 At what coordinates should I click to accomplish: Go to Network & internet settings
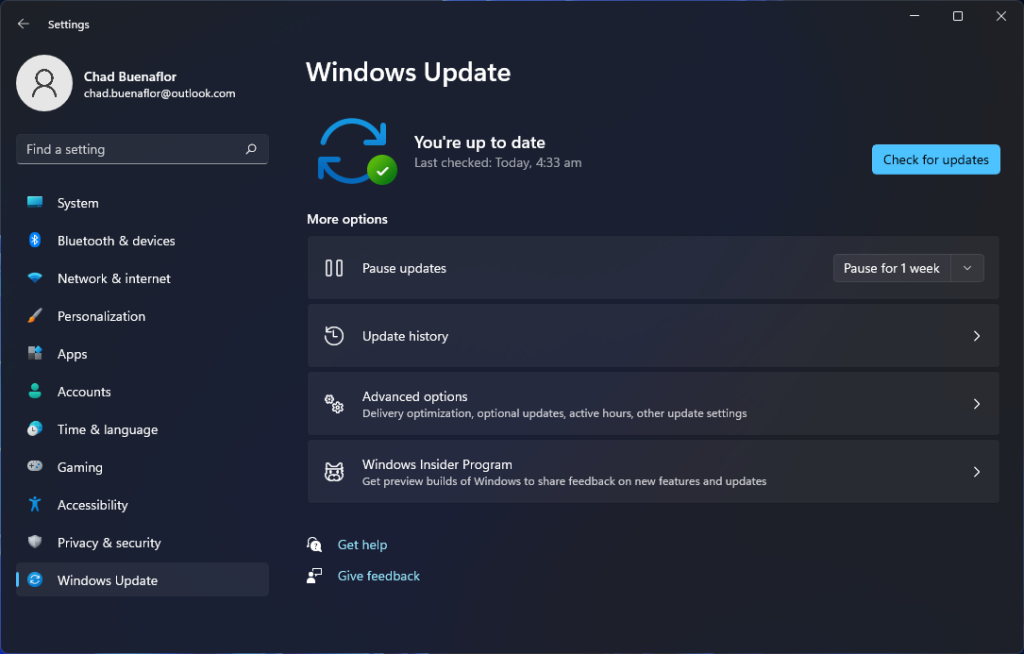pyautogui.click(x=142, y=278)
